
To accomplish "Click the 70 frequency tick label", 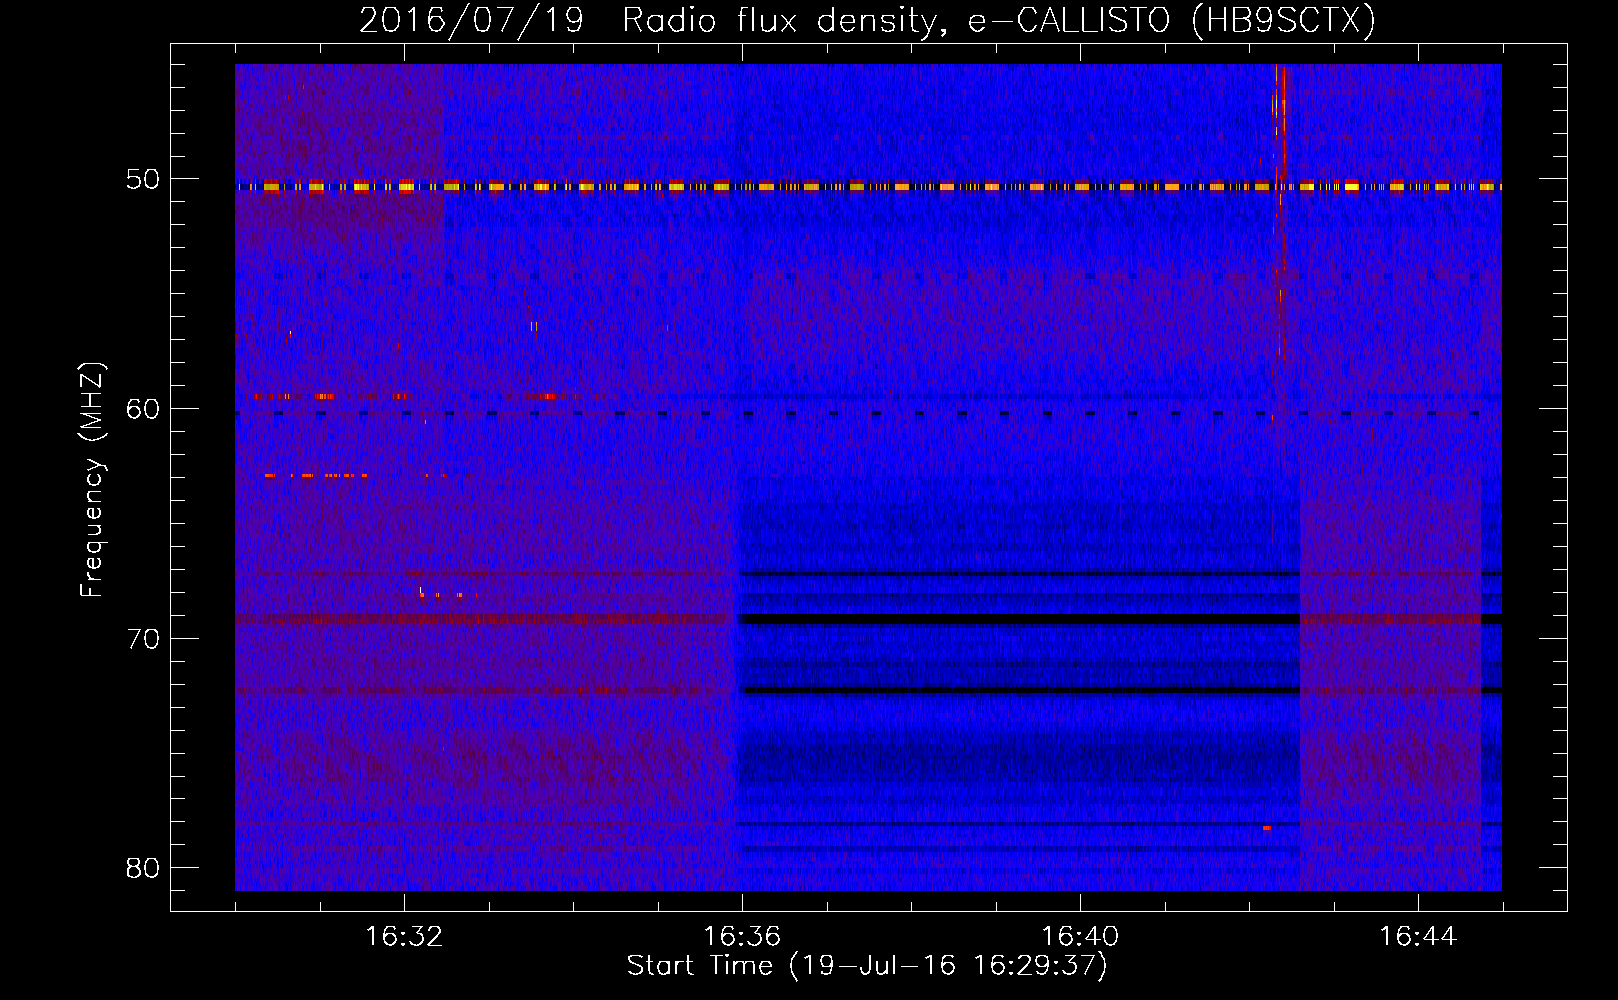I will point(143,639).
